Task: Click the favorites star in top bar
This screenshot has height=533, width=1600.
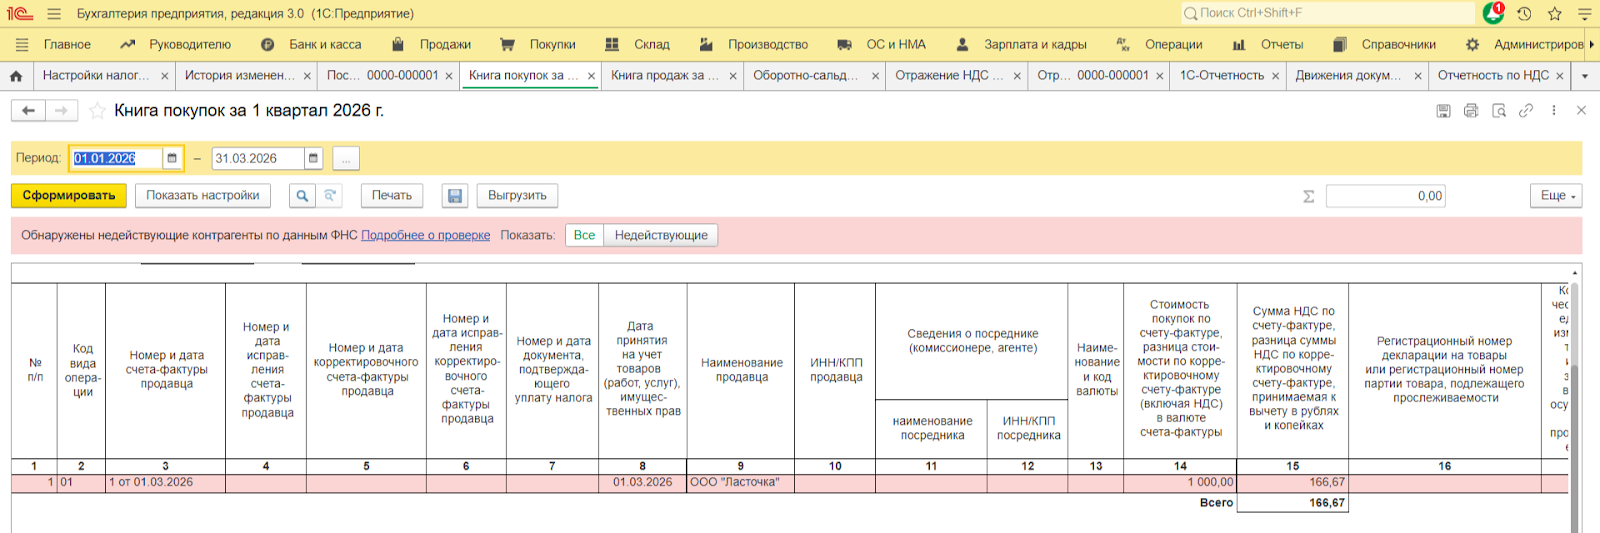Action: (1554, 13)
